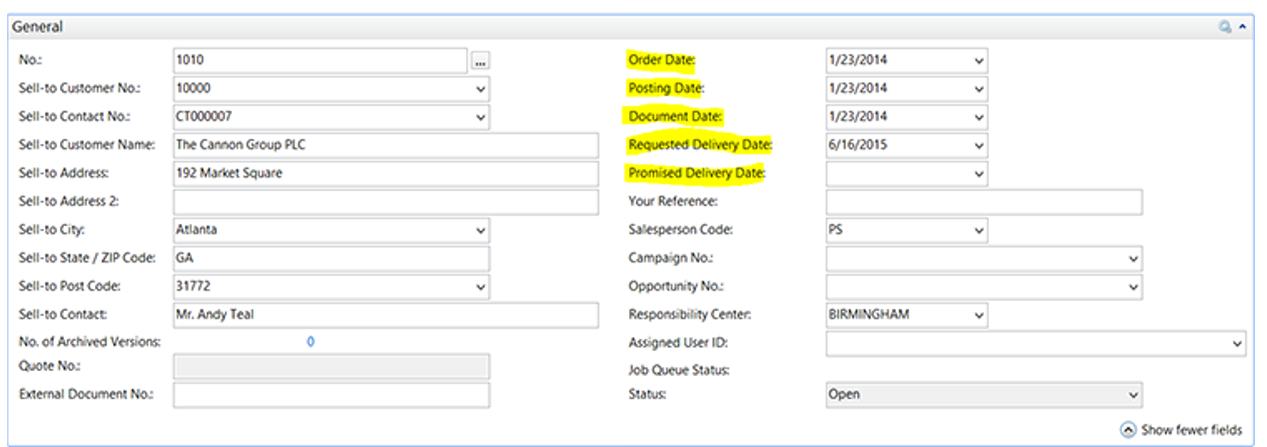This screenshot has width=1267, height=447.
Task: Click Show fewer fields
Action: [x=1181, y=430]
